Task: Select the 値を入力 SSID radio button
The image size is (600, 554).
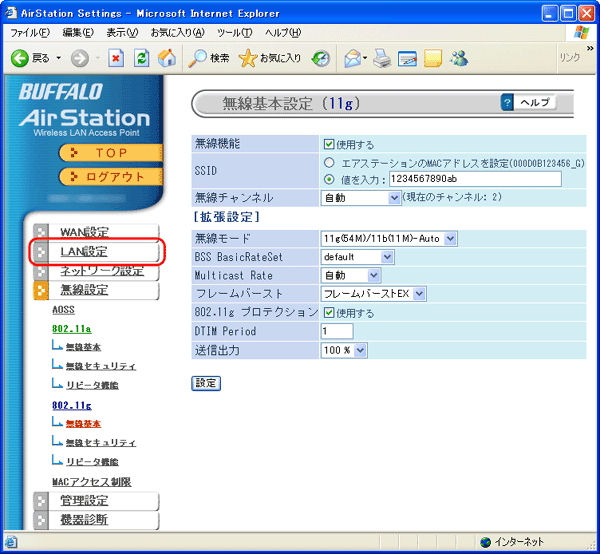Action: pos(329,180)
